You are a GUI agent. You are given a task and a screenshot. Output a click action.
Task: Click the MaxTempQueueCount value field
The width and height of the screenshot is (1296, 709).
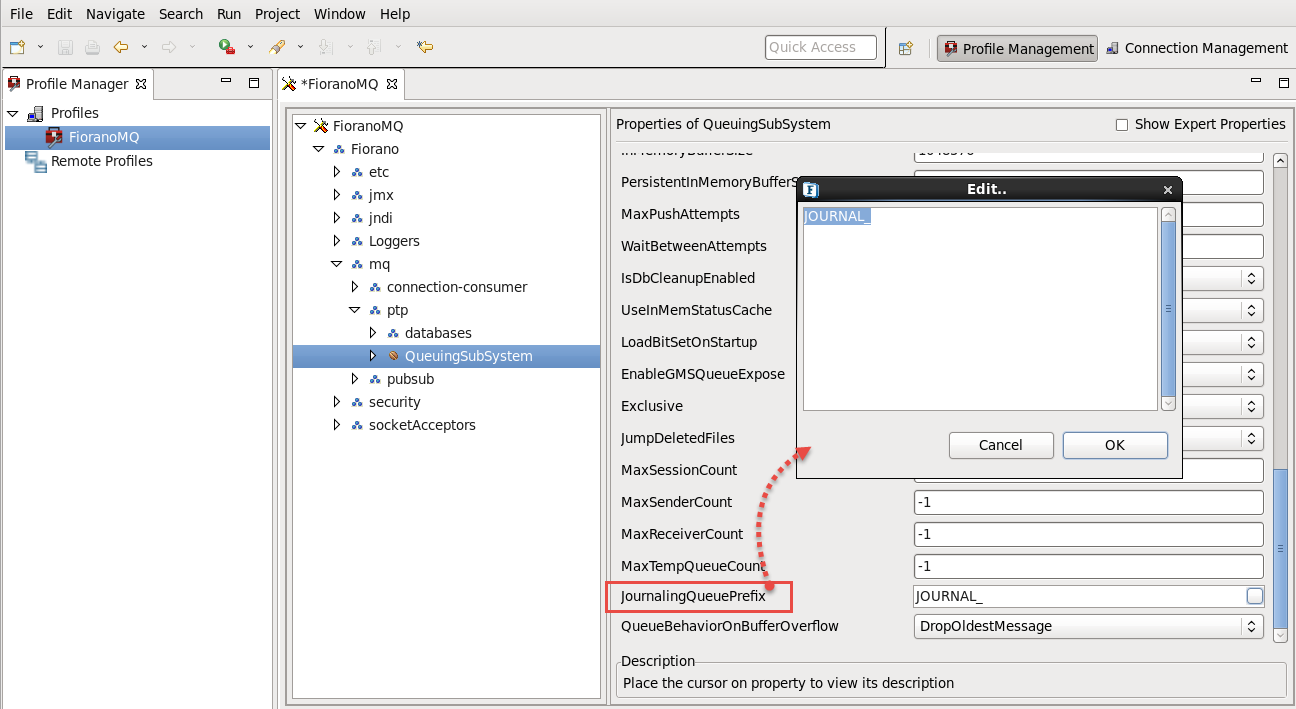[x=1089, y=566]
